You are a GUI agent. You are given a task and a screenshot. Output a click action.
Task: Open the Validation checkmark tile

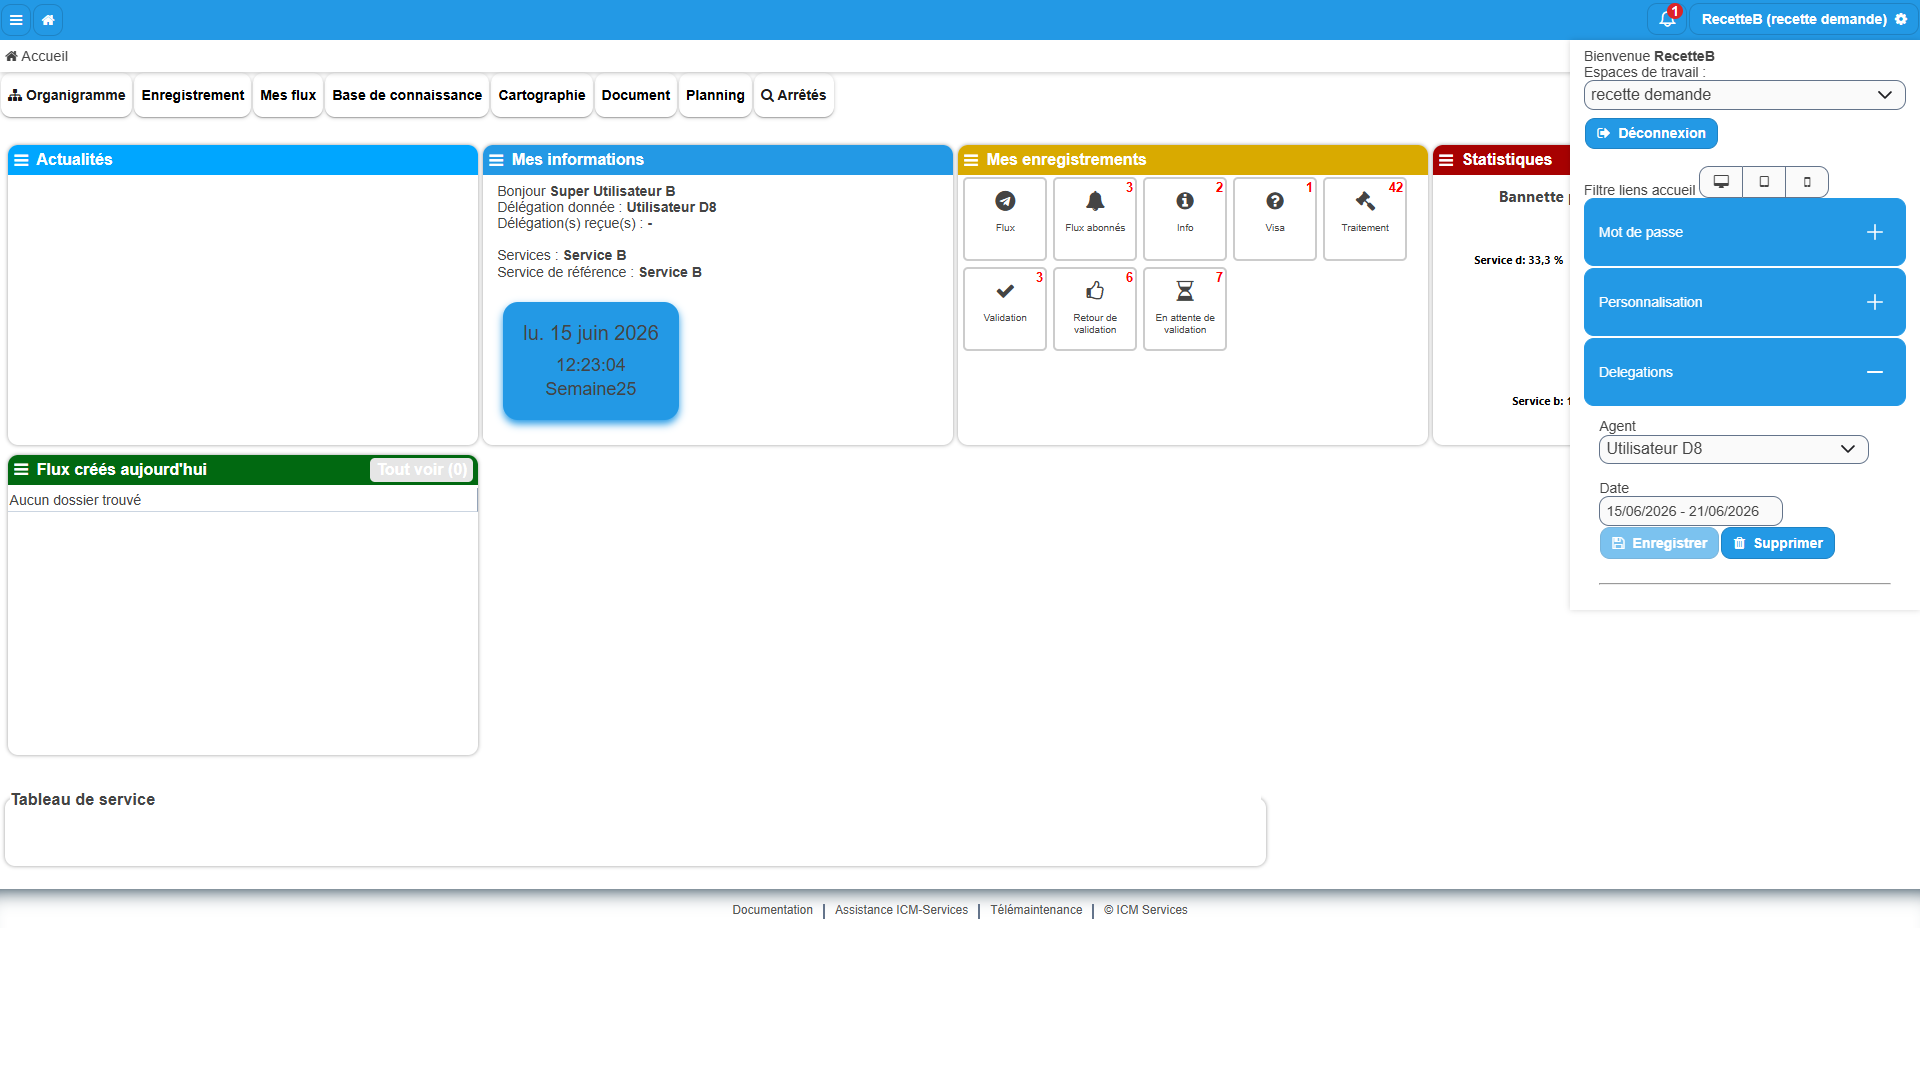tap(1005, 309)
